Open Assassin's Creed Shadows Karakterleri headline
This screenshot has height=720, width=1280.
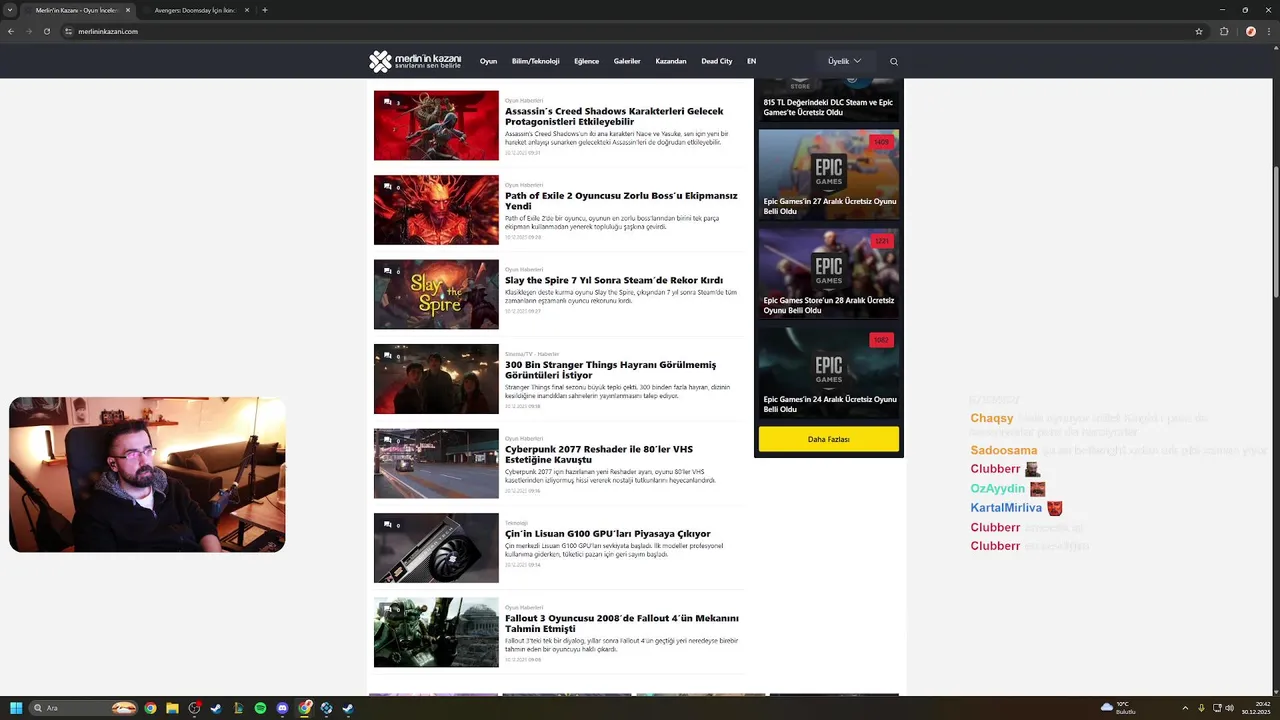[x=614, y=116]
